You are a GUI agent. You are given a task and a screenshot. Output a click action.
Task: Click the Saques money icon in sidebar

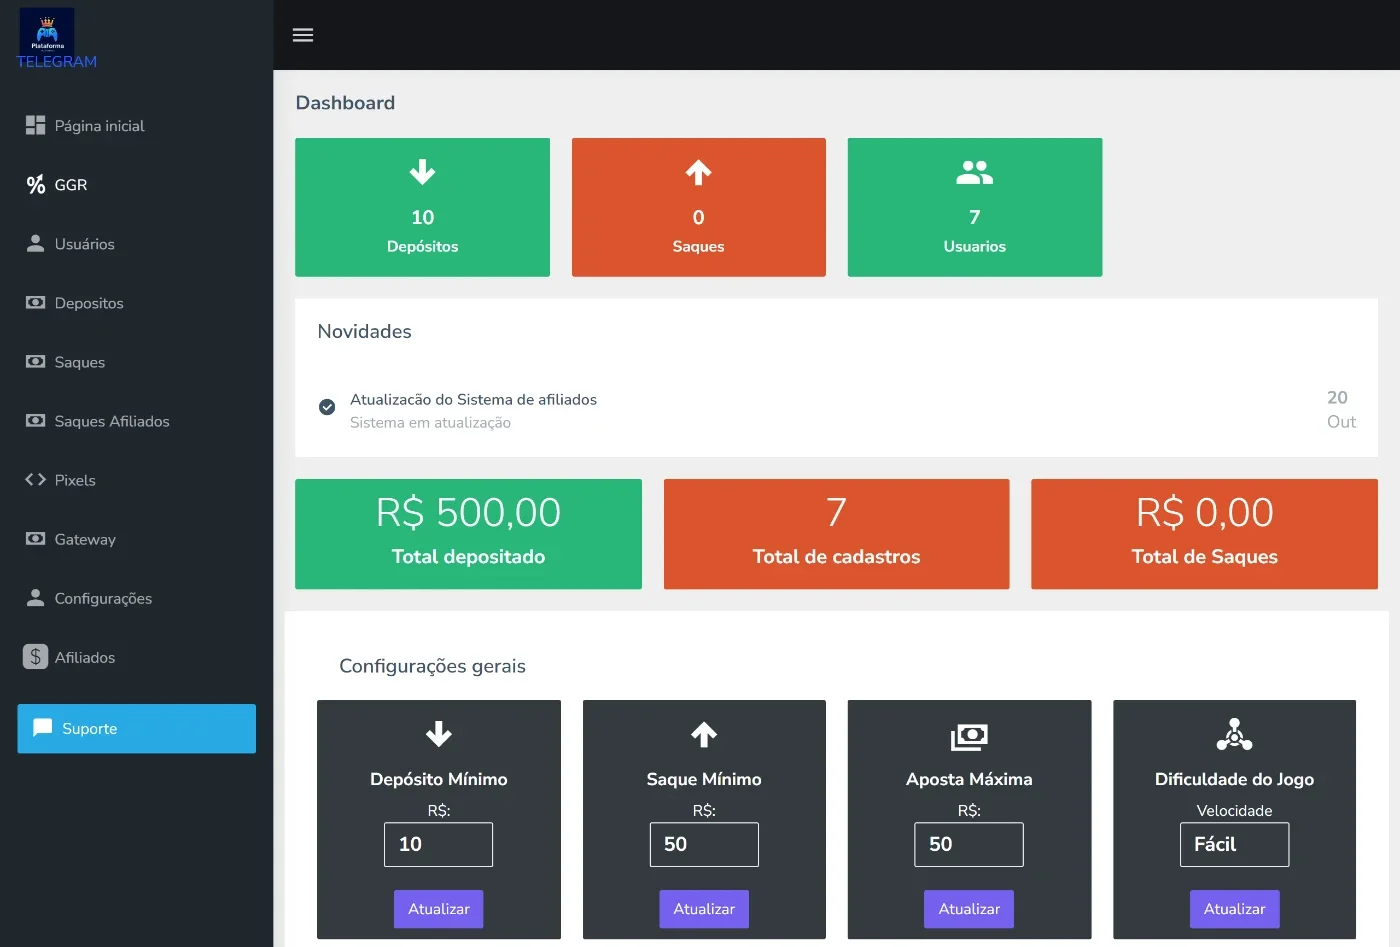35,361
